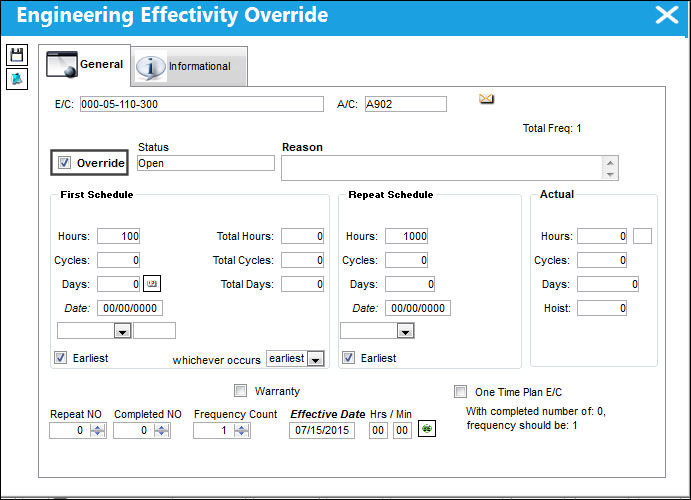This screenshot has width=691, height=500.
Task: Click Repeat Schedule Cycles field
Action: (406, 260)
